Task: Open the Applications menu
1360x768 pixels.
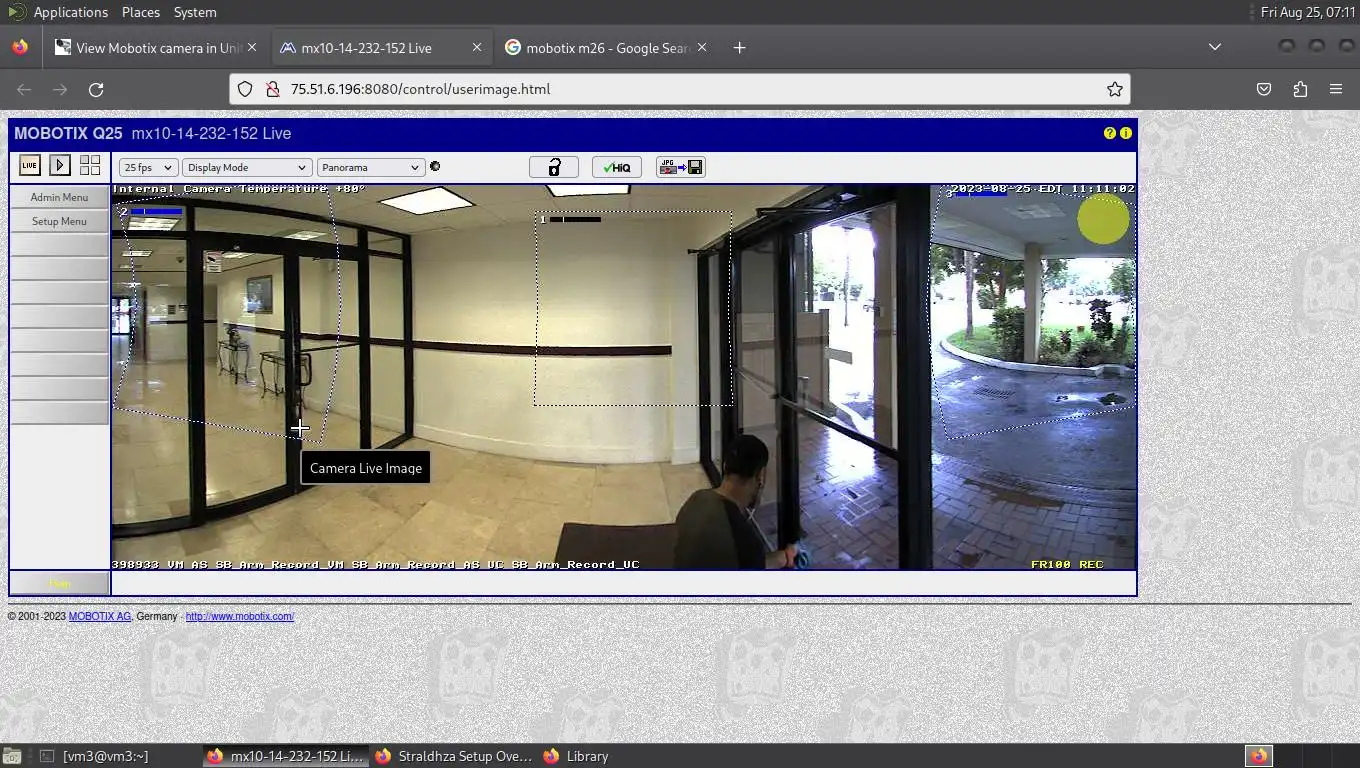Action: (x=70, y=12)
